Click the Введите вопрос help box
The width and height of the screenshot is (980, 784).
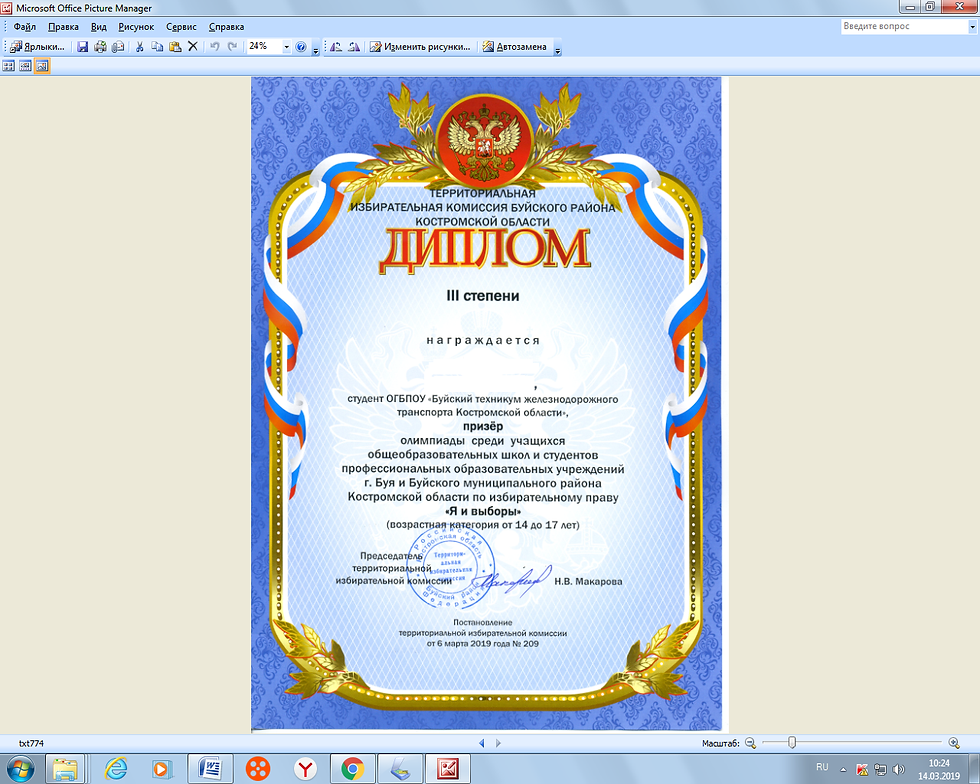point(904,26)
